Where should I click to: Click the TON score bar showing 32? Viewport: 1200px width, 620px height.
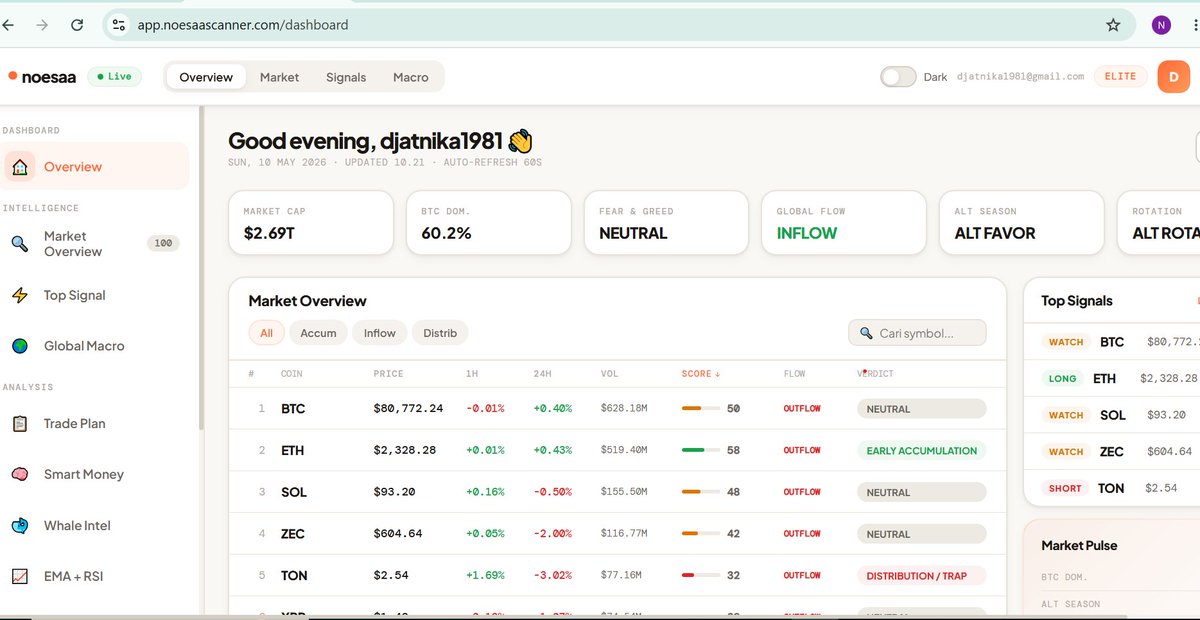[700, 576]
